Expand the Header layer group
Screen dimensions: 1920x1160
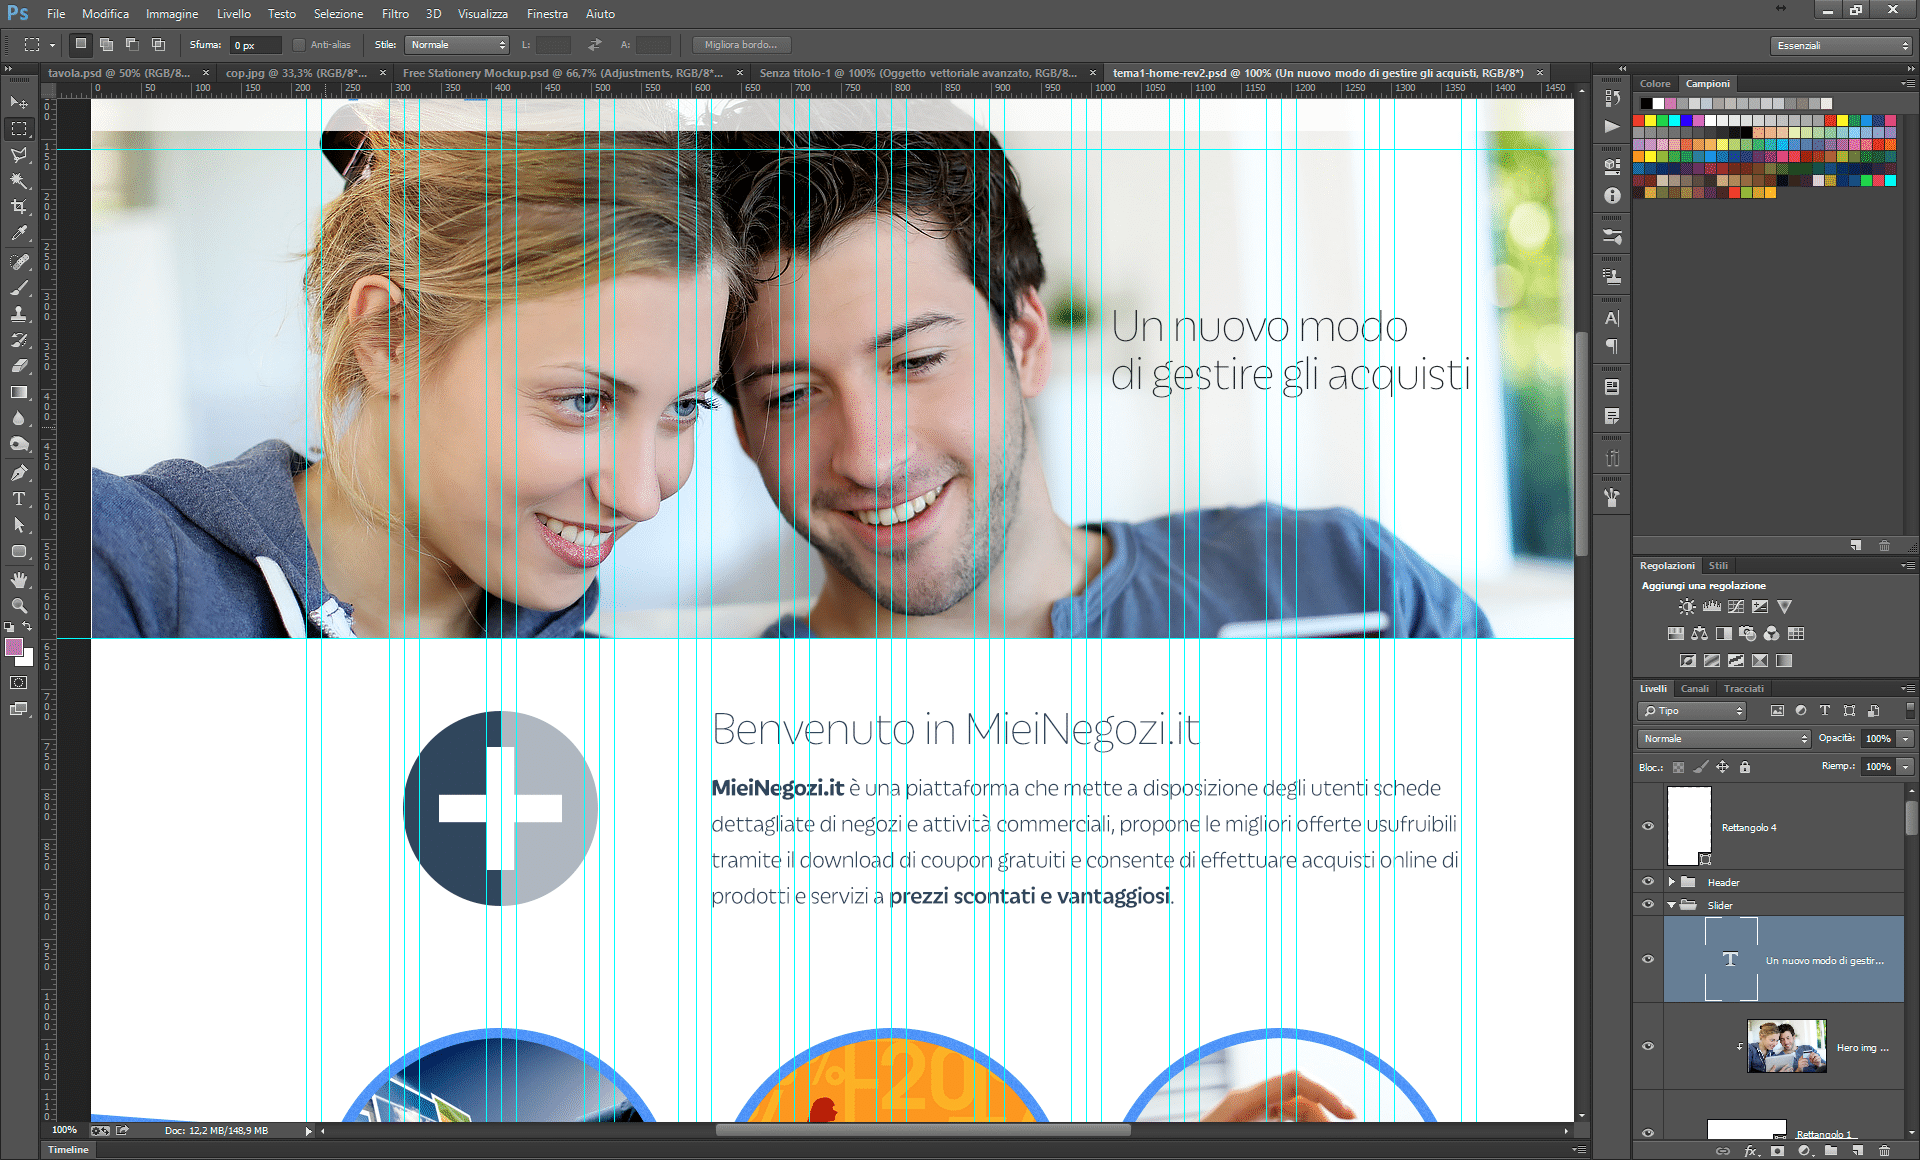[x=1671, y=882]
